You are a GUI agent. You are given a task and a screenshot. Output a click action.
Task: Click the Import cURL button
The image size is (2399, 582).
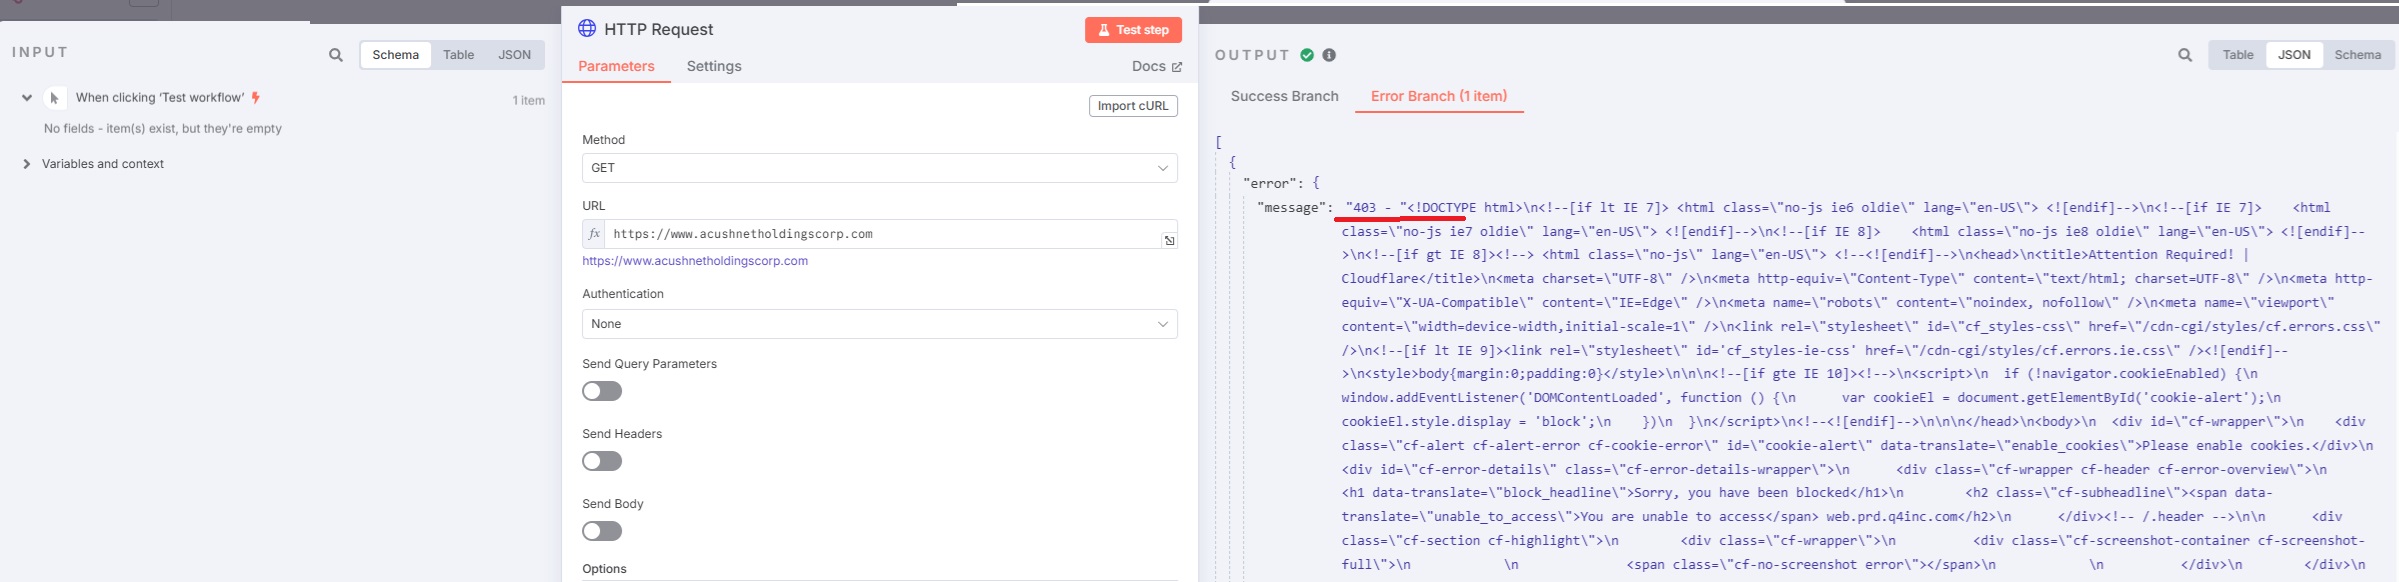[x=1133, y=106]
